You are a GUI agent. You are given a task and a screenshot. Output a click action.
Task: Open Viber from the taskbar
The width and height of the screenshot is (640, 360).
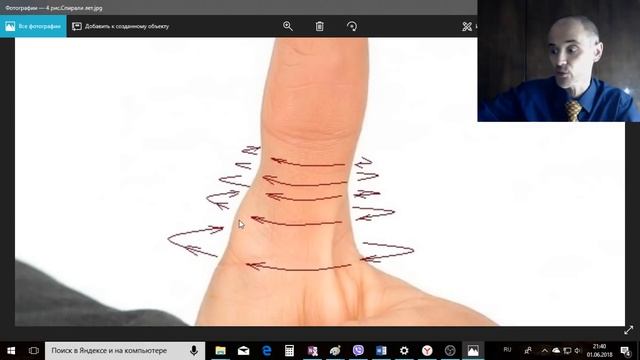coord(358,351)
